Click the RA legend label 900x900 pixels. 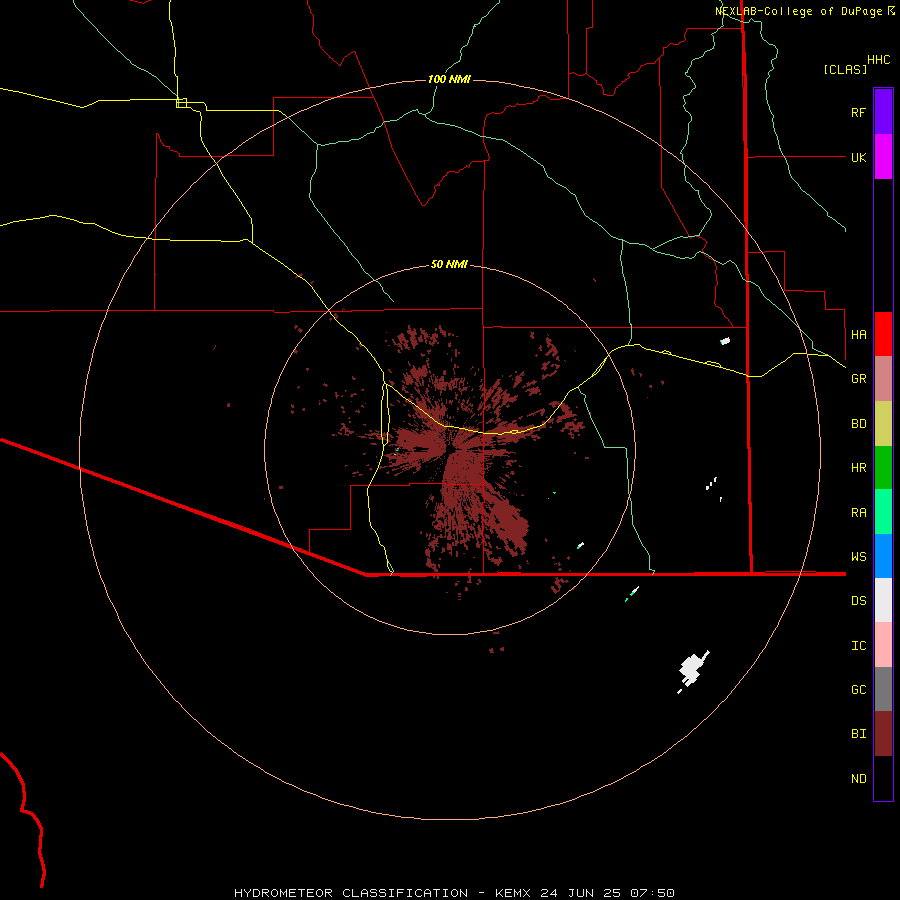coord(858,513)
